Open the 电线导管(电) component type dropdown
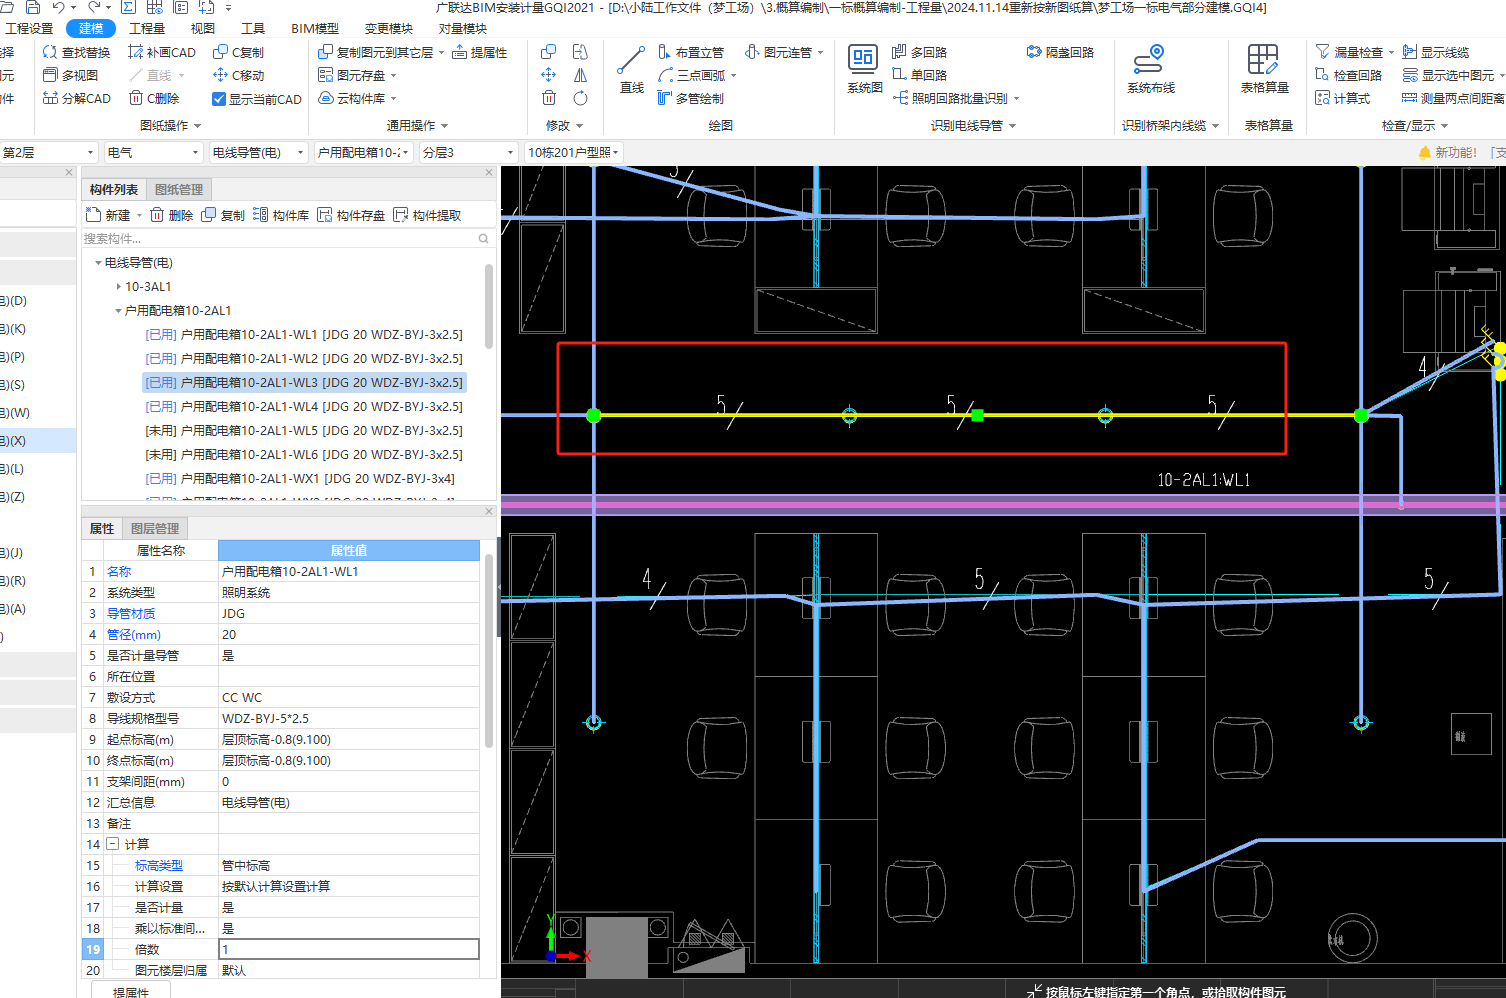Viewport: 1506px width, 998px height. (257, 152)
